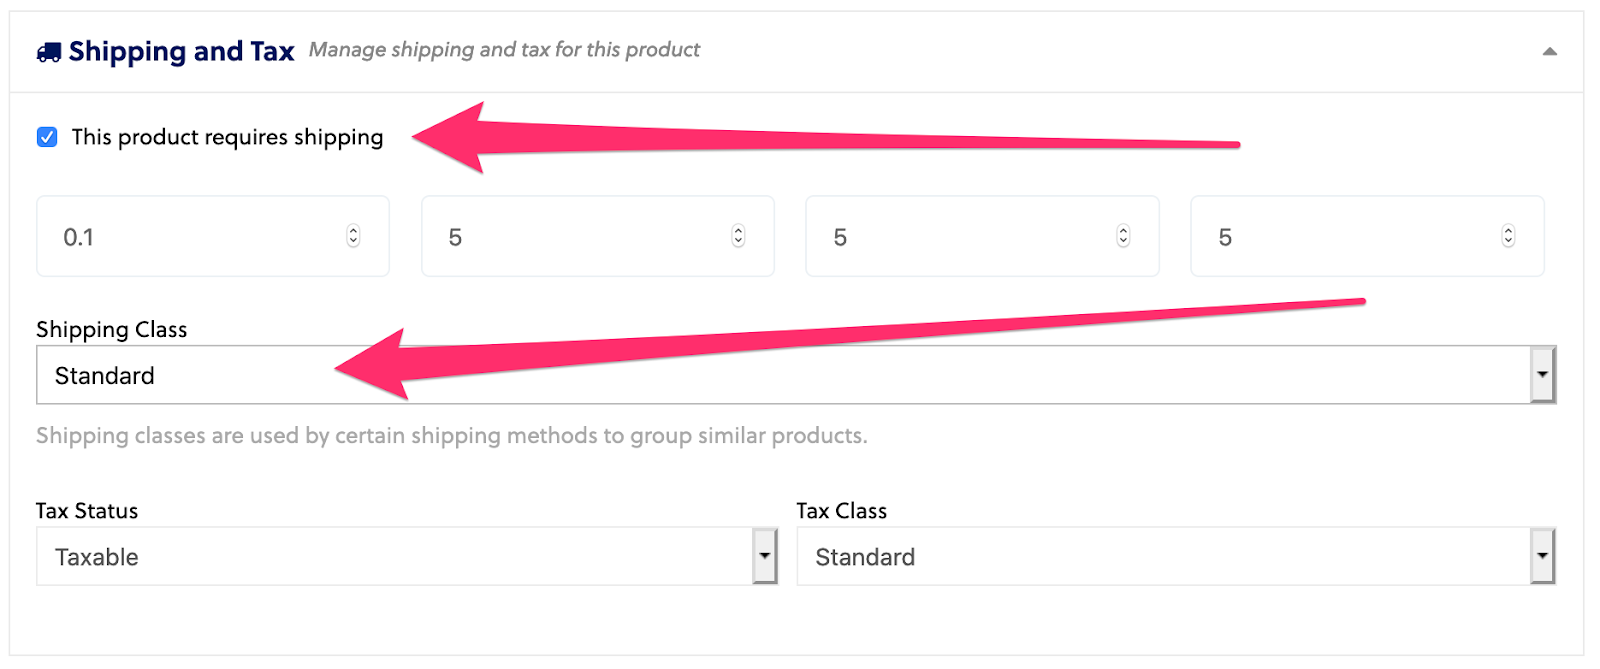Screen dimensions: 1600x669
Task: Open the Tax Status dropdown showing Taxable
Action: (x=394, y=557)
